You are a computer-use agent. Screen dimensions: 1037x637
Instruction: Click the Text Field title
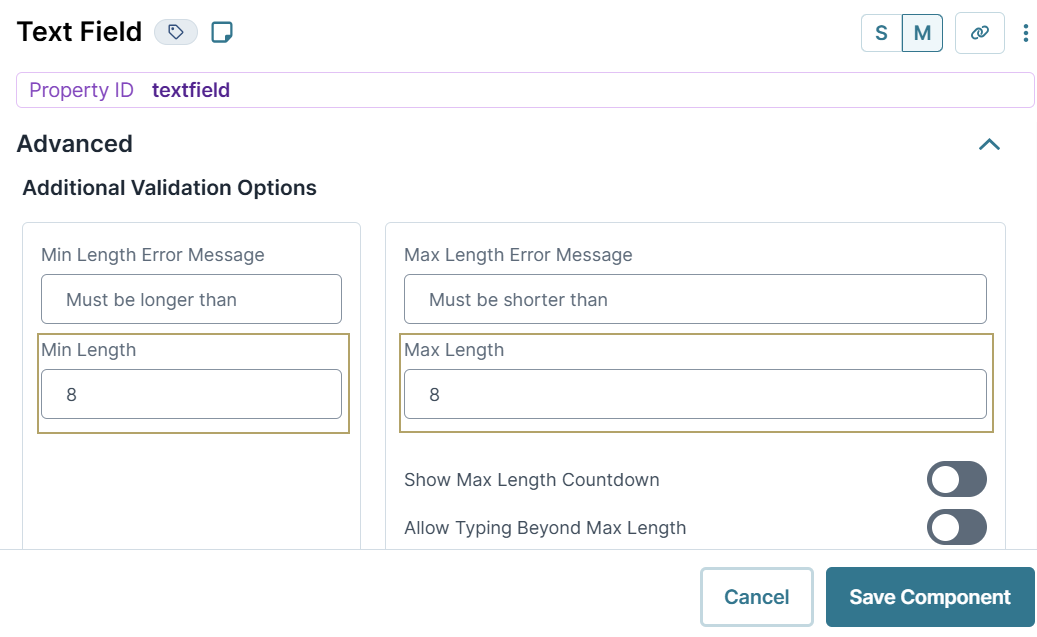click(x=79, y=32)
